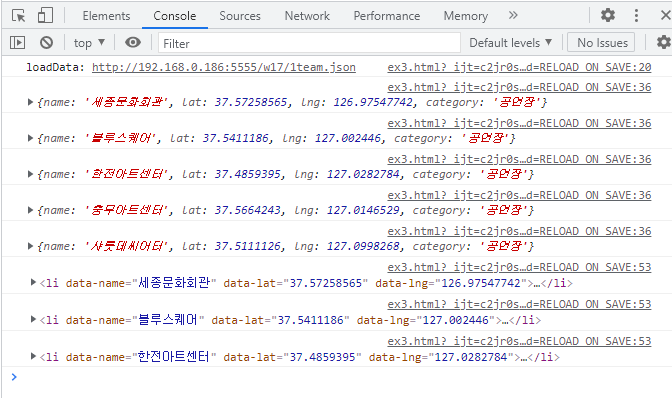Image resolution: width=672 pixels, height=398 pixels.
Task: Show the console sidebar panel icon
Action: point(18,43)
